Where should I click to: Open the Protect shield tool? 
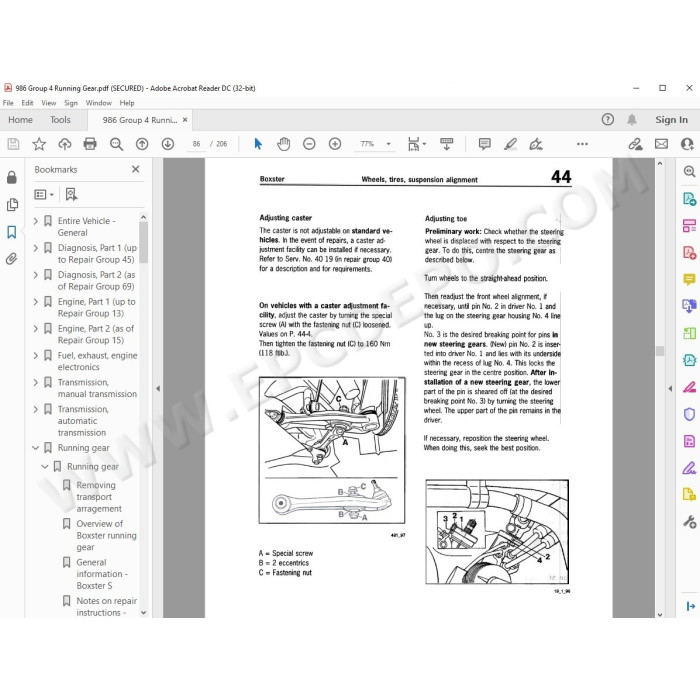pyautogui.click(x=689, y=414)
